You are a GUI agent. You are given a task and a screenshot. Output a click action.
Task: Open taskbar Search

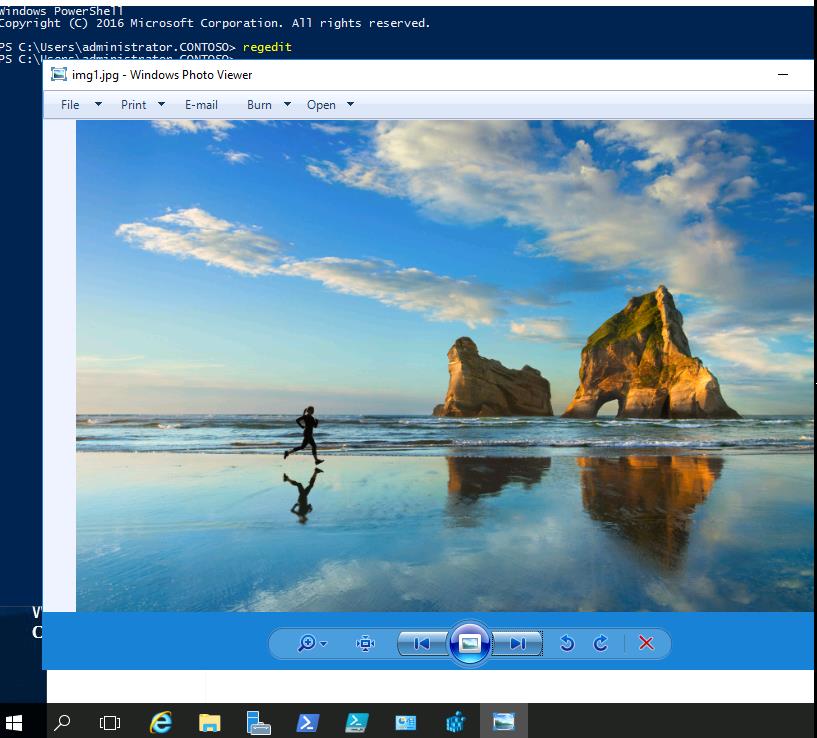coord(63,722)
